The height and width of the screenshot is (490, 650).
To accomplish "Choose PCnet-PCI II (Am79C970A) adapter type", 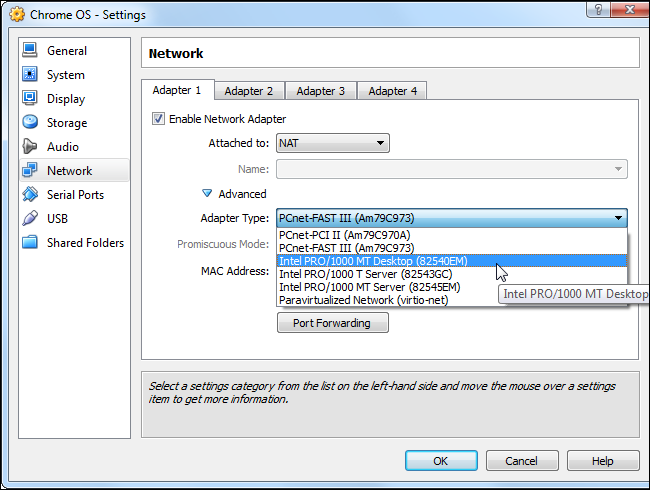I will (x=452, y=235).
